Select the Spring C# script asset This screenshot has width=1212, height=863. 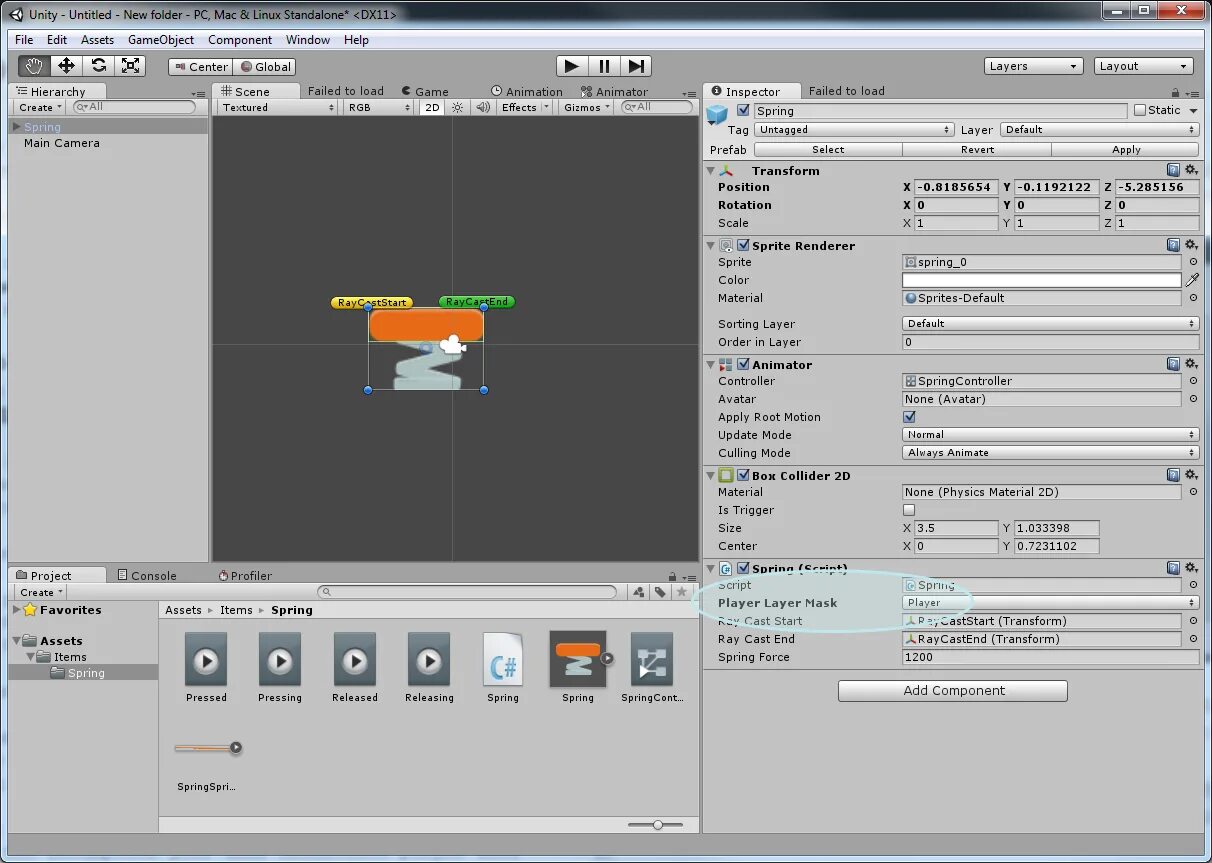point(503,667)
